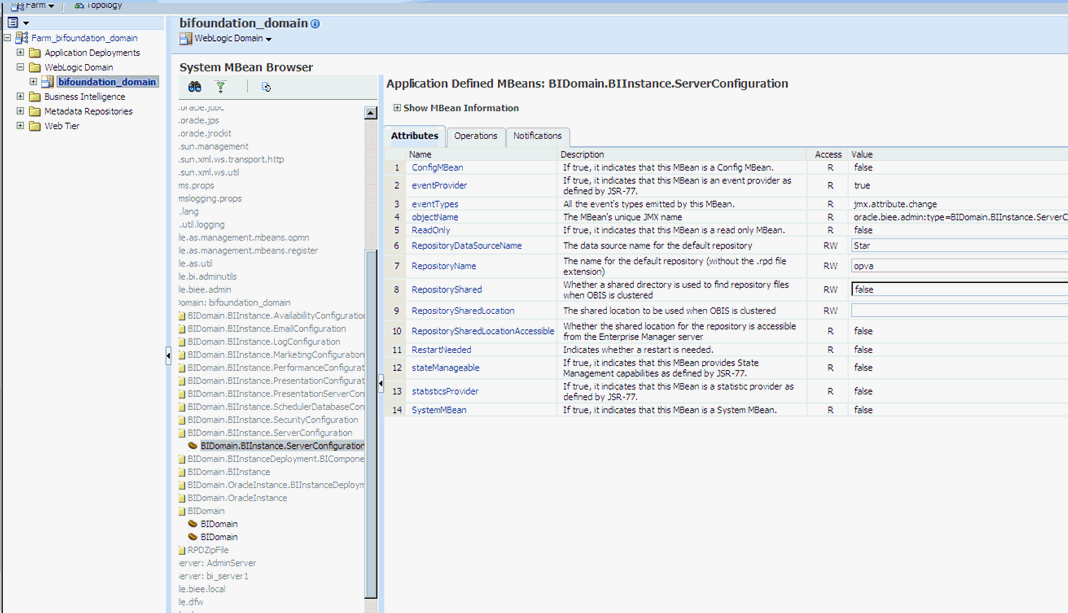This screenshot has width=1068, height=613.
Task: Click the MBean tree scroll up arrow
Action: (x=371, y=113)
